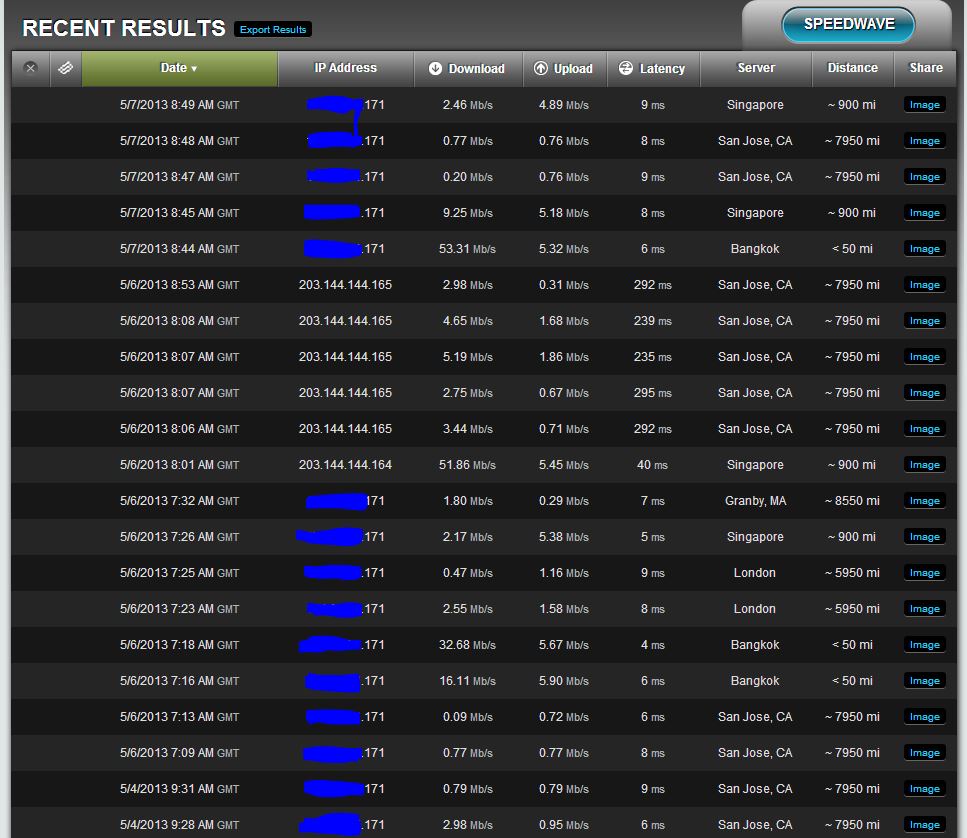Viewport: 967px width, 838px height.
Task: Open Image for Granby, MA result
Action: [924, 501]
